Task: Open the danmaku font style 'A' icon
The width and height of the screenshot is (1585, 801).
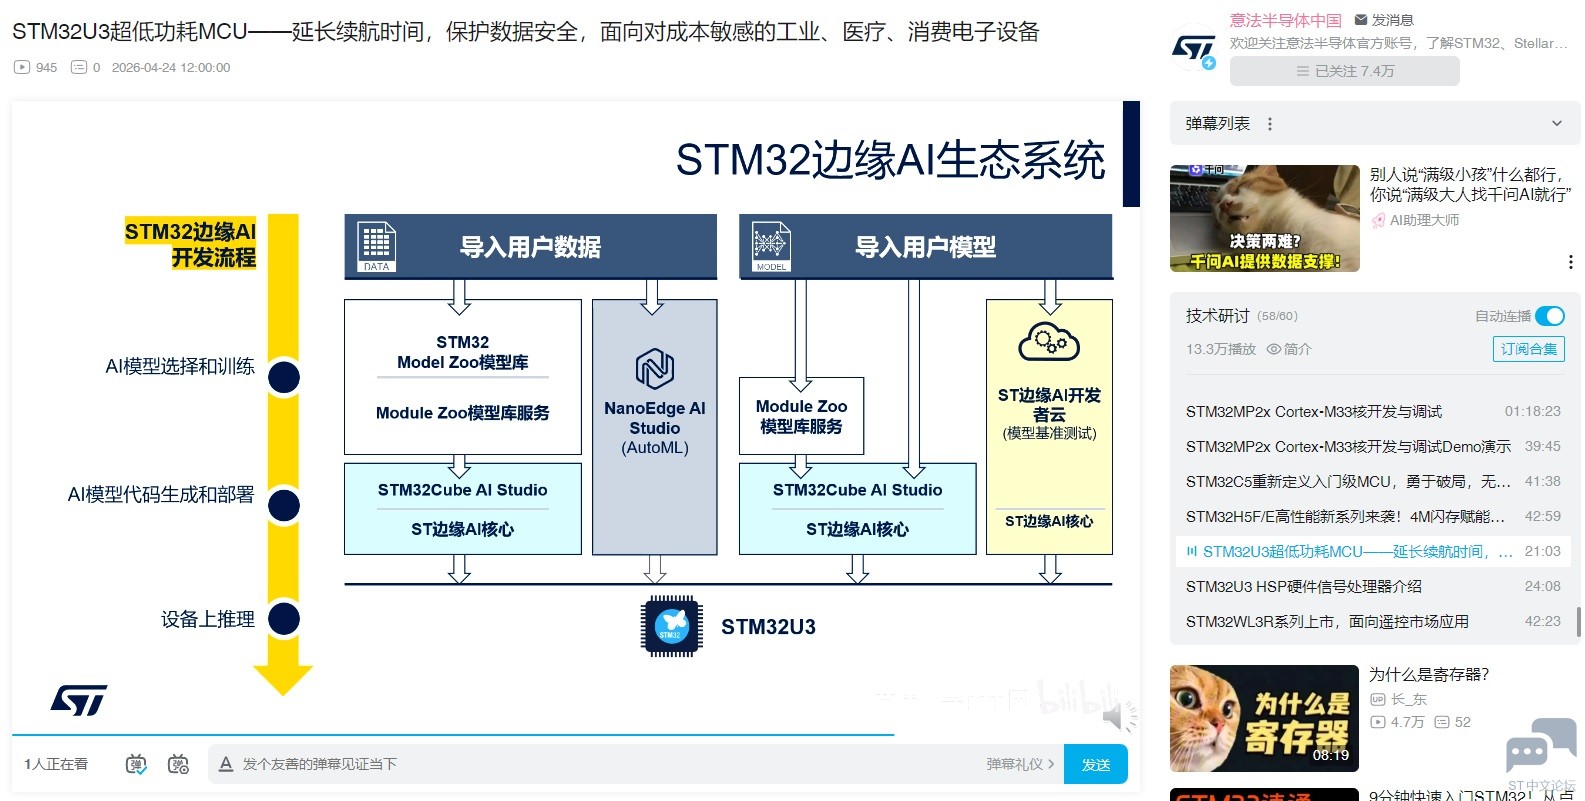Action: (x=226, y=764)
